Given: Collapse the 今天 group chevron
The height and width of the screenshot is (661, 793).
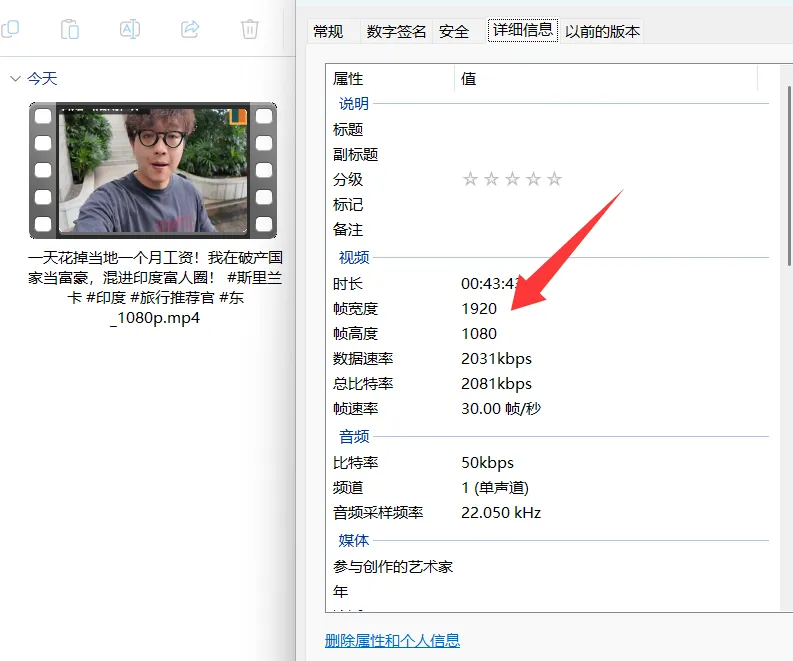Looking at the screenshot, I should pyautogui.click(x=15, y=79).
